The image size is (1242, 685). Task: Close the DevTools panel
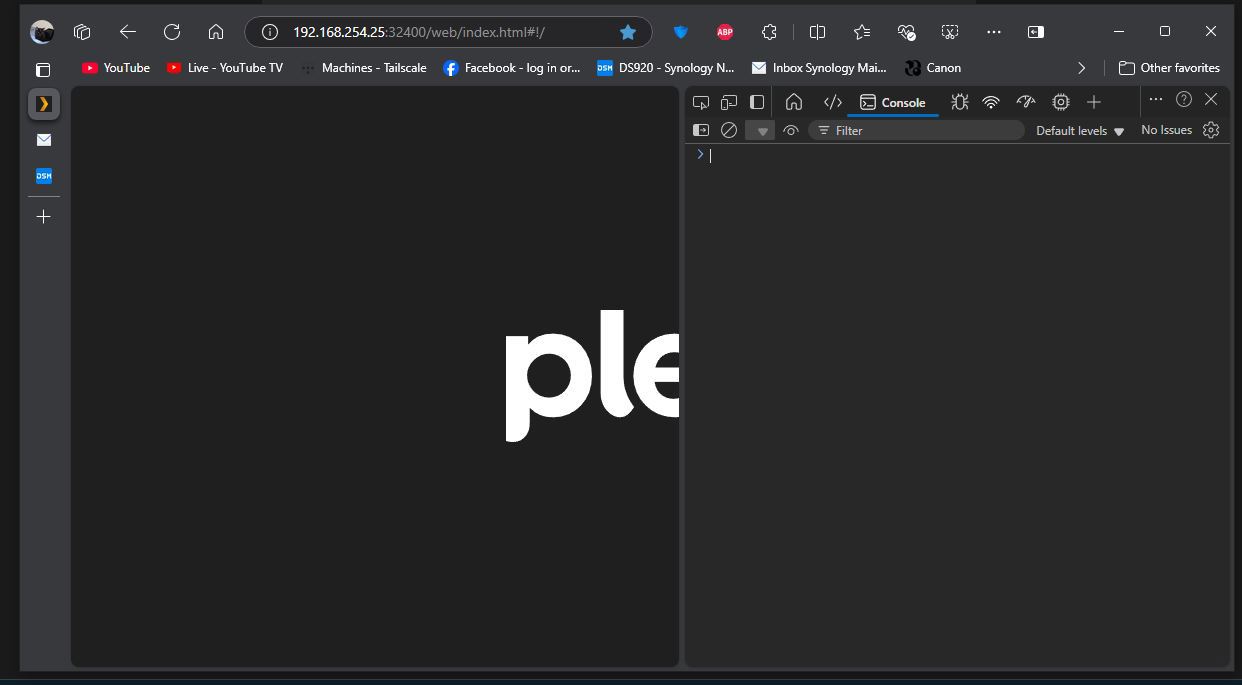click(x=1211, y=99)
